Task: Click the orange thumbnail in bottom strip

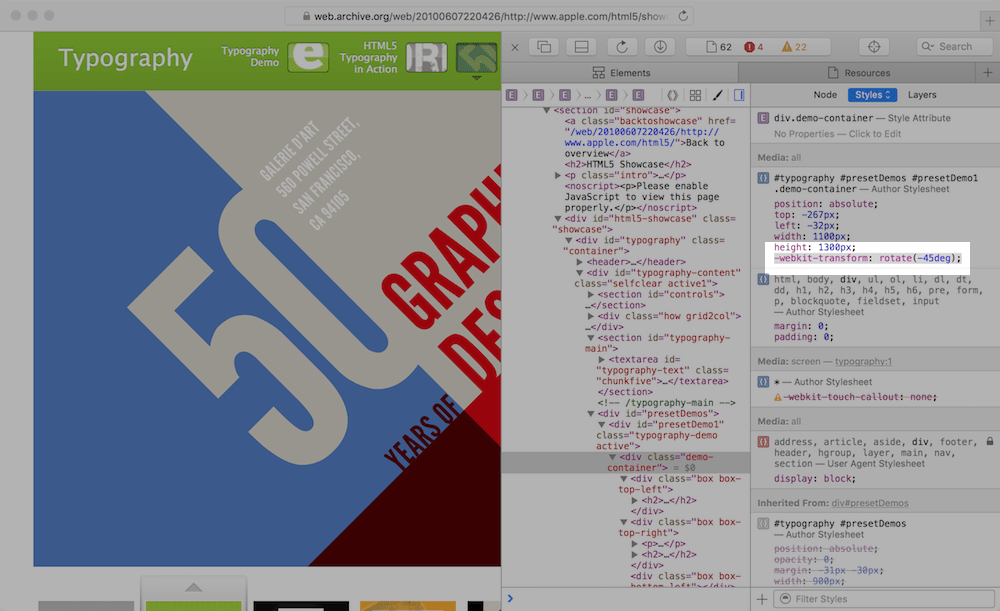Action: [x=408, y=606]
